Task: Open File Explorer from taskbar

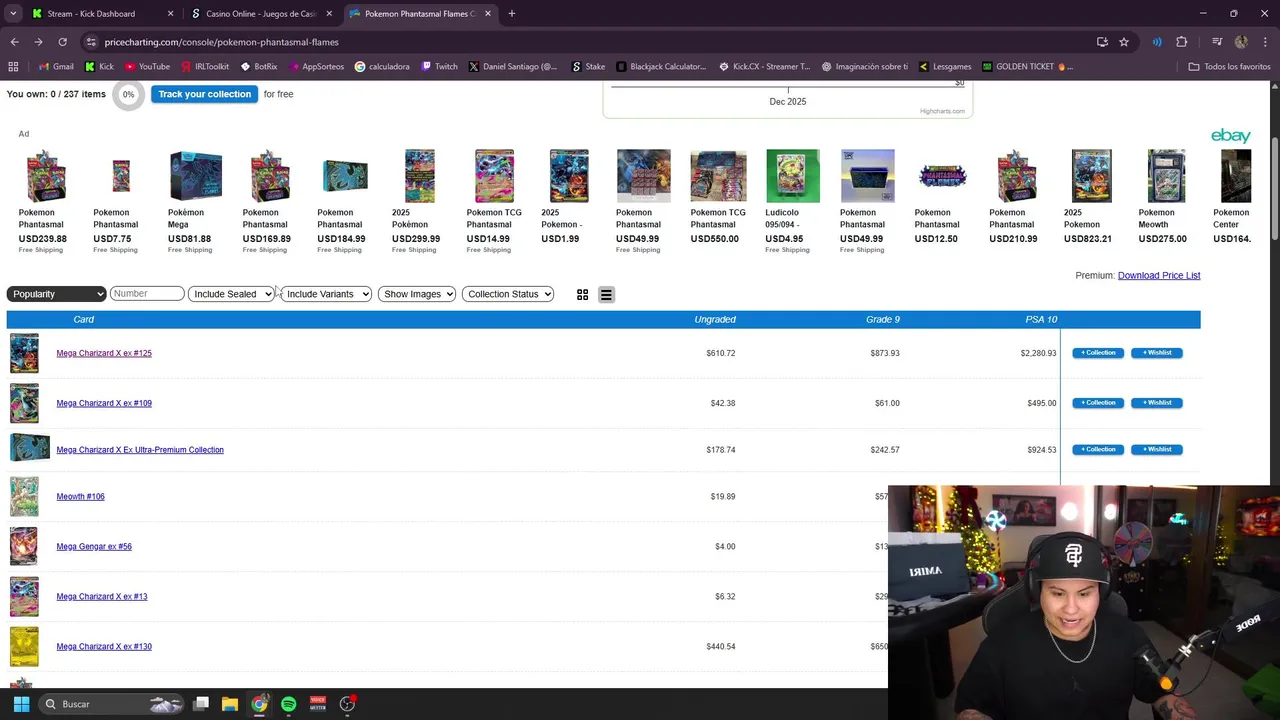Action: tap(230, 704)
